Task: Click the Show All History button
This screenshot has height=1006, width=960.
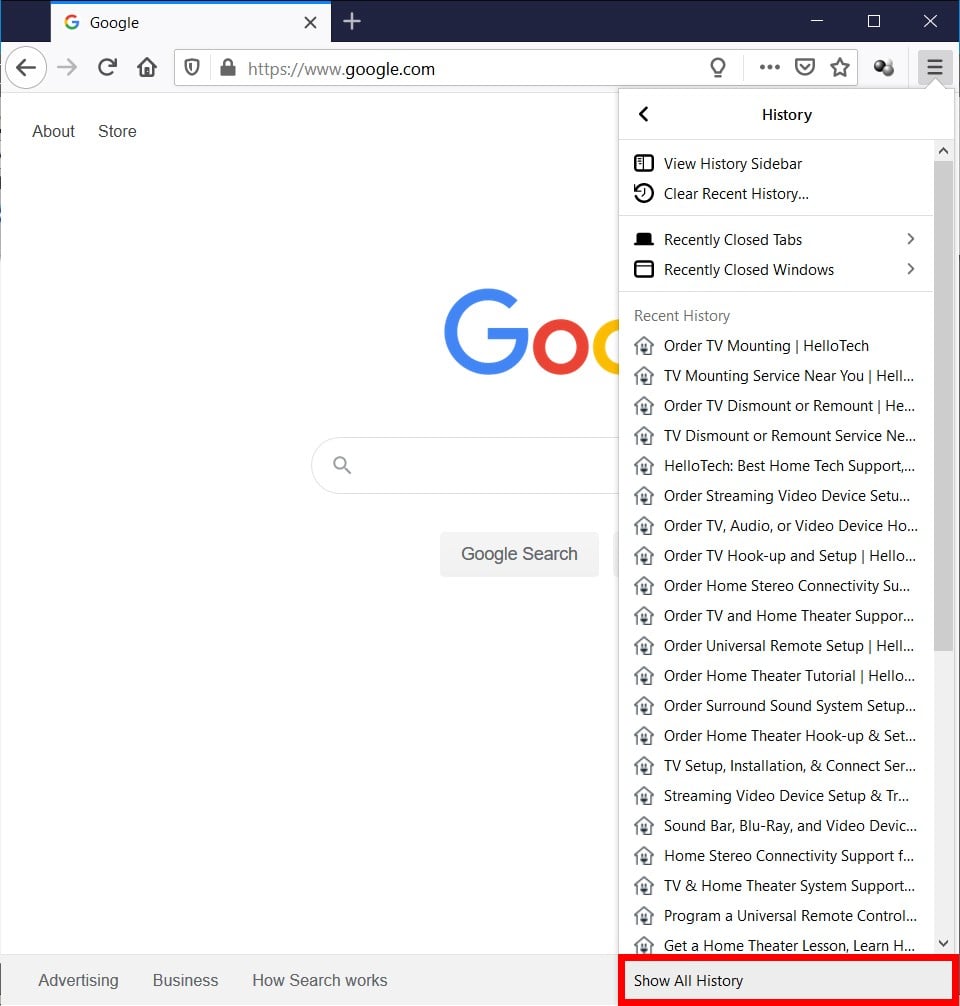Action: (x=687, y=980)
